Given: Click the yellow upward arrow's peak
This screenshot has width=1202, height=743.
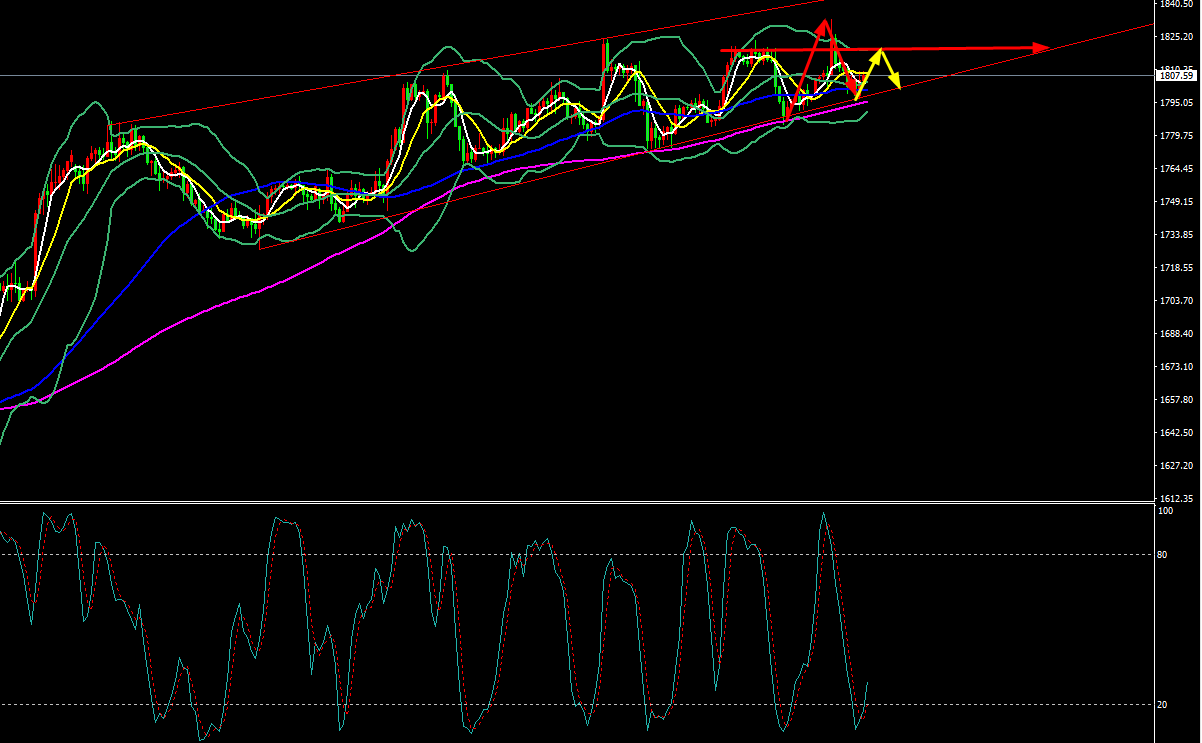Looking at the screenshot, I should (879, 49).
